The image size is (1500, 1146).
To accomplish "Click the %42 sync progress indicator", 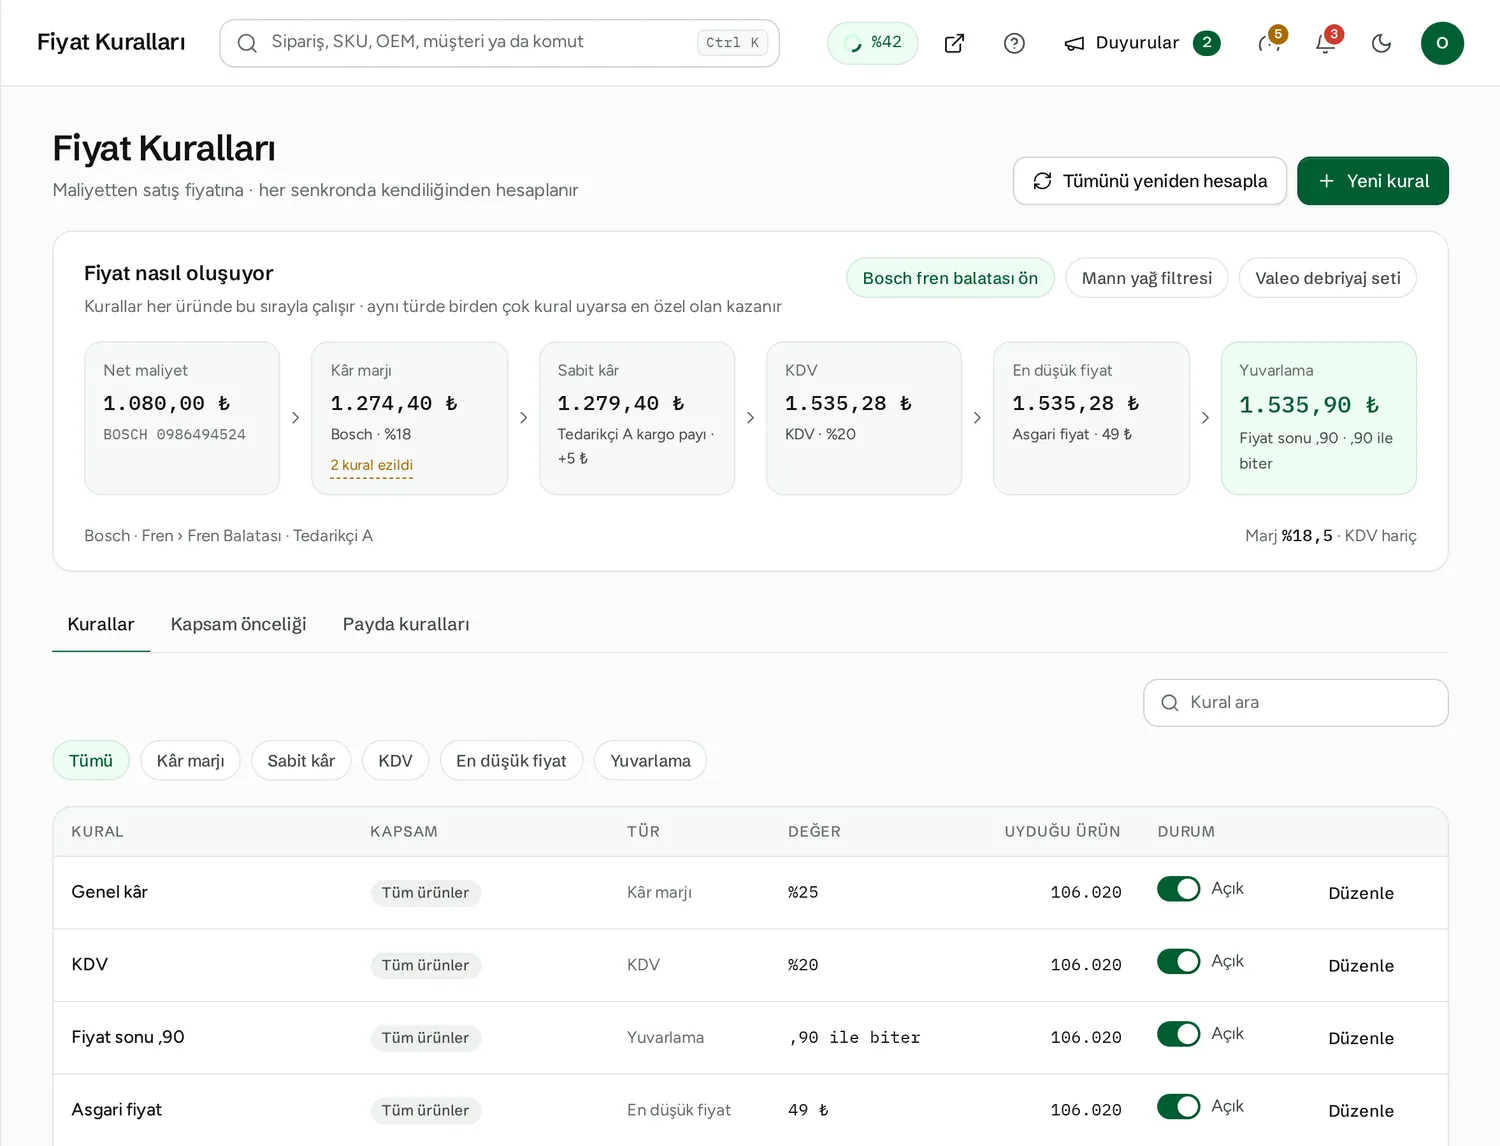I will tap(873, 43).
